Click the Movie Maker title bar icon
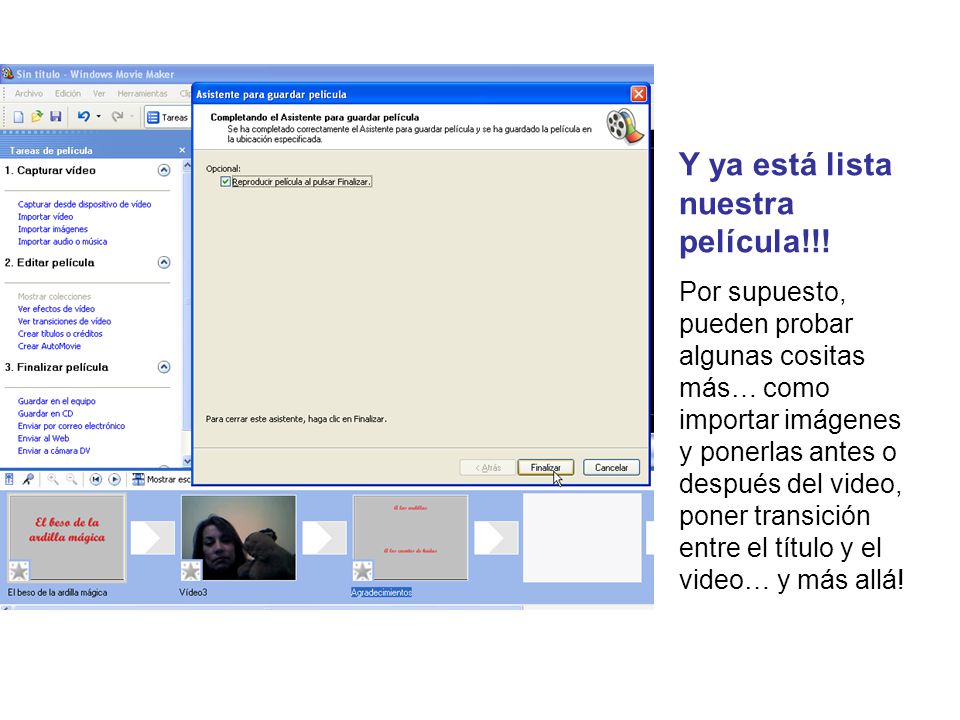This screenshot has height=720, width=960. click(x=7, y=73)
